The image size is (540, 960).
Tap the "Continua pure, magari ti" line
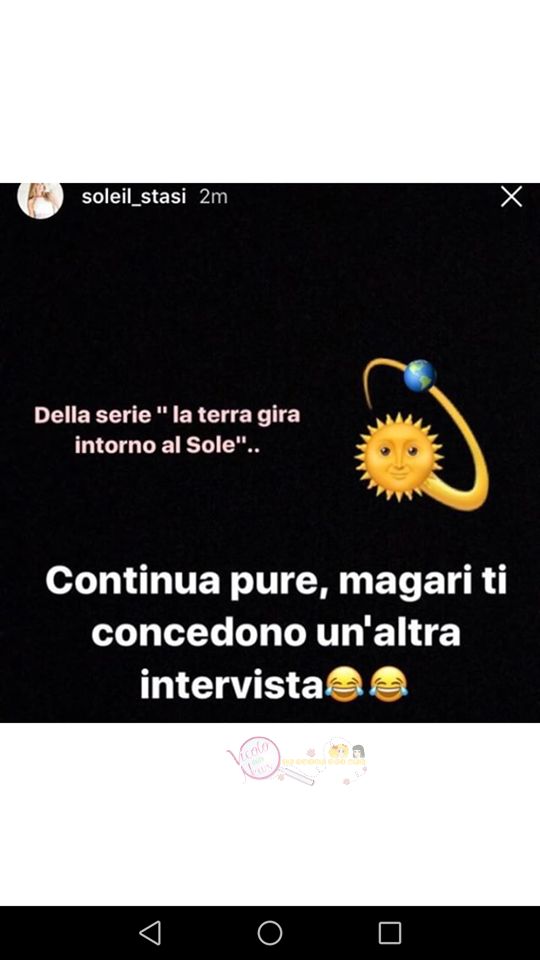pyautogui.click(x=276, y=582)
